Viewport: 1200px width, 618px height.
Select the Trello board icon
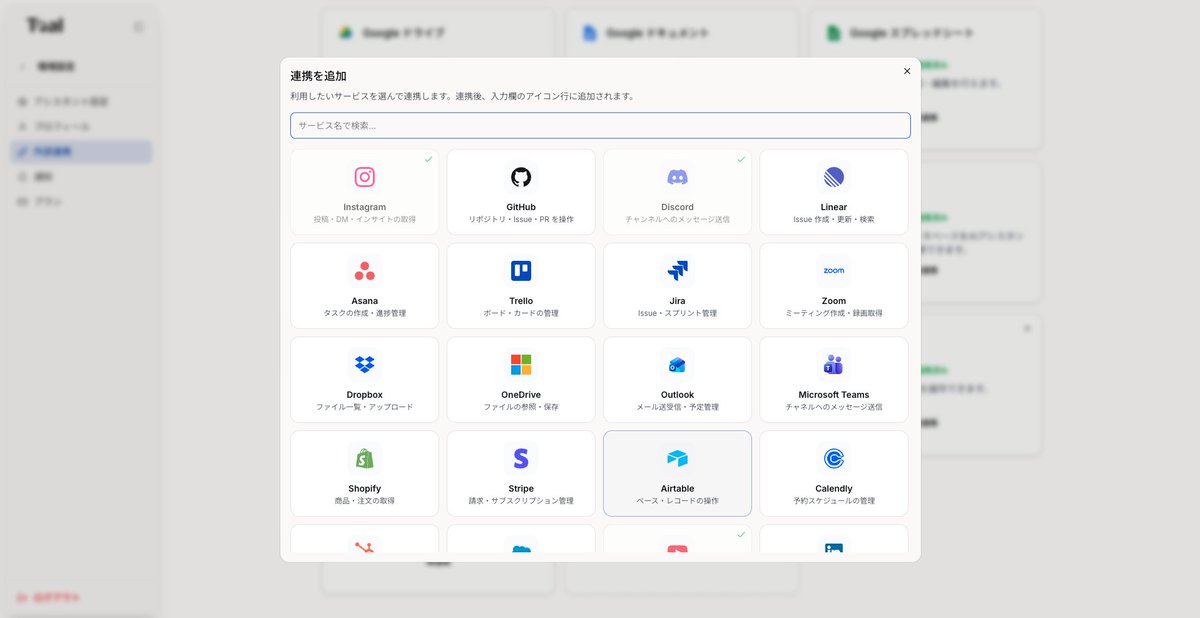521,271
